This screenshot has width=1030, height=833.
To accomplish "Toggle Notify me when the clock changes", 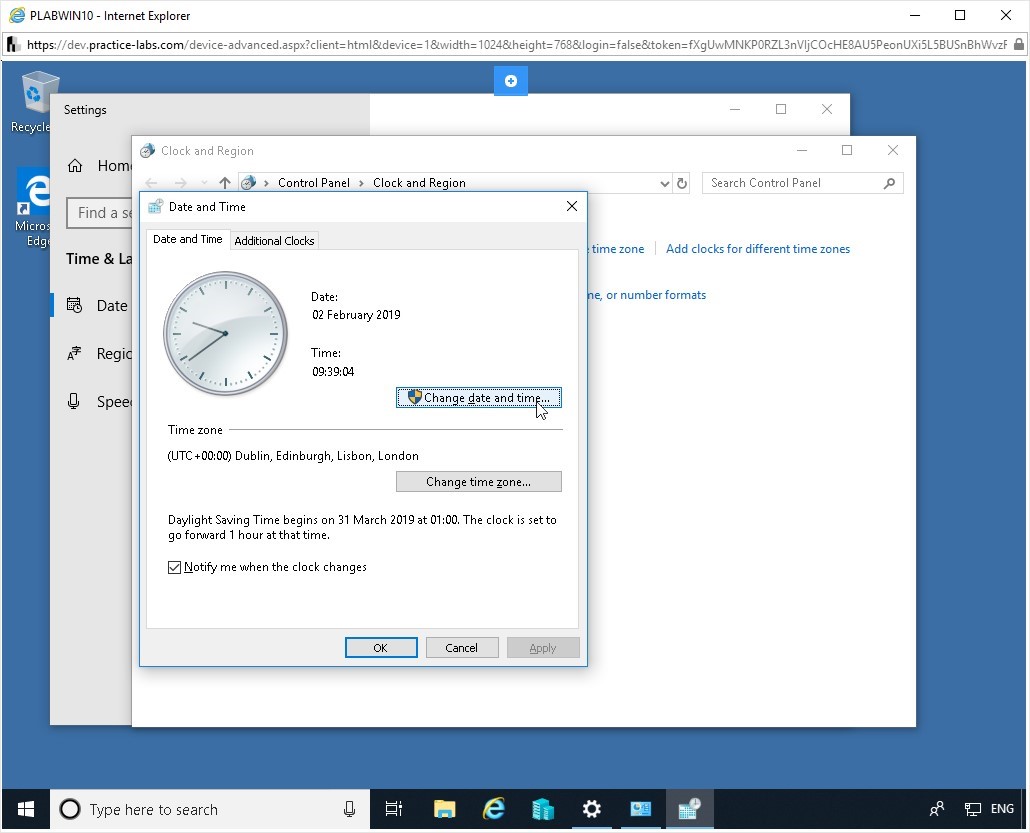I will [174, 567].
